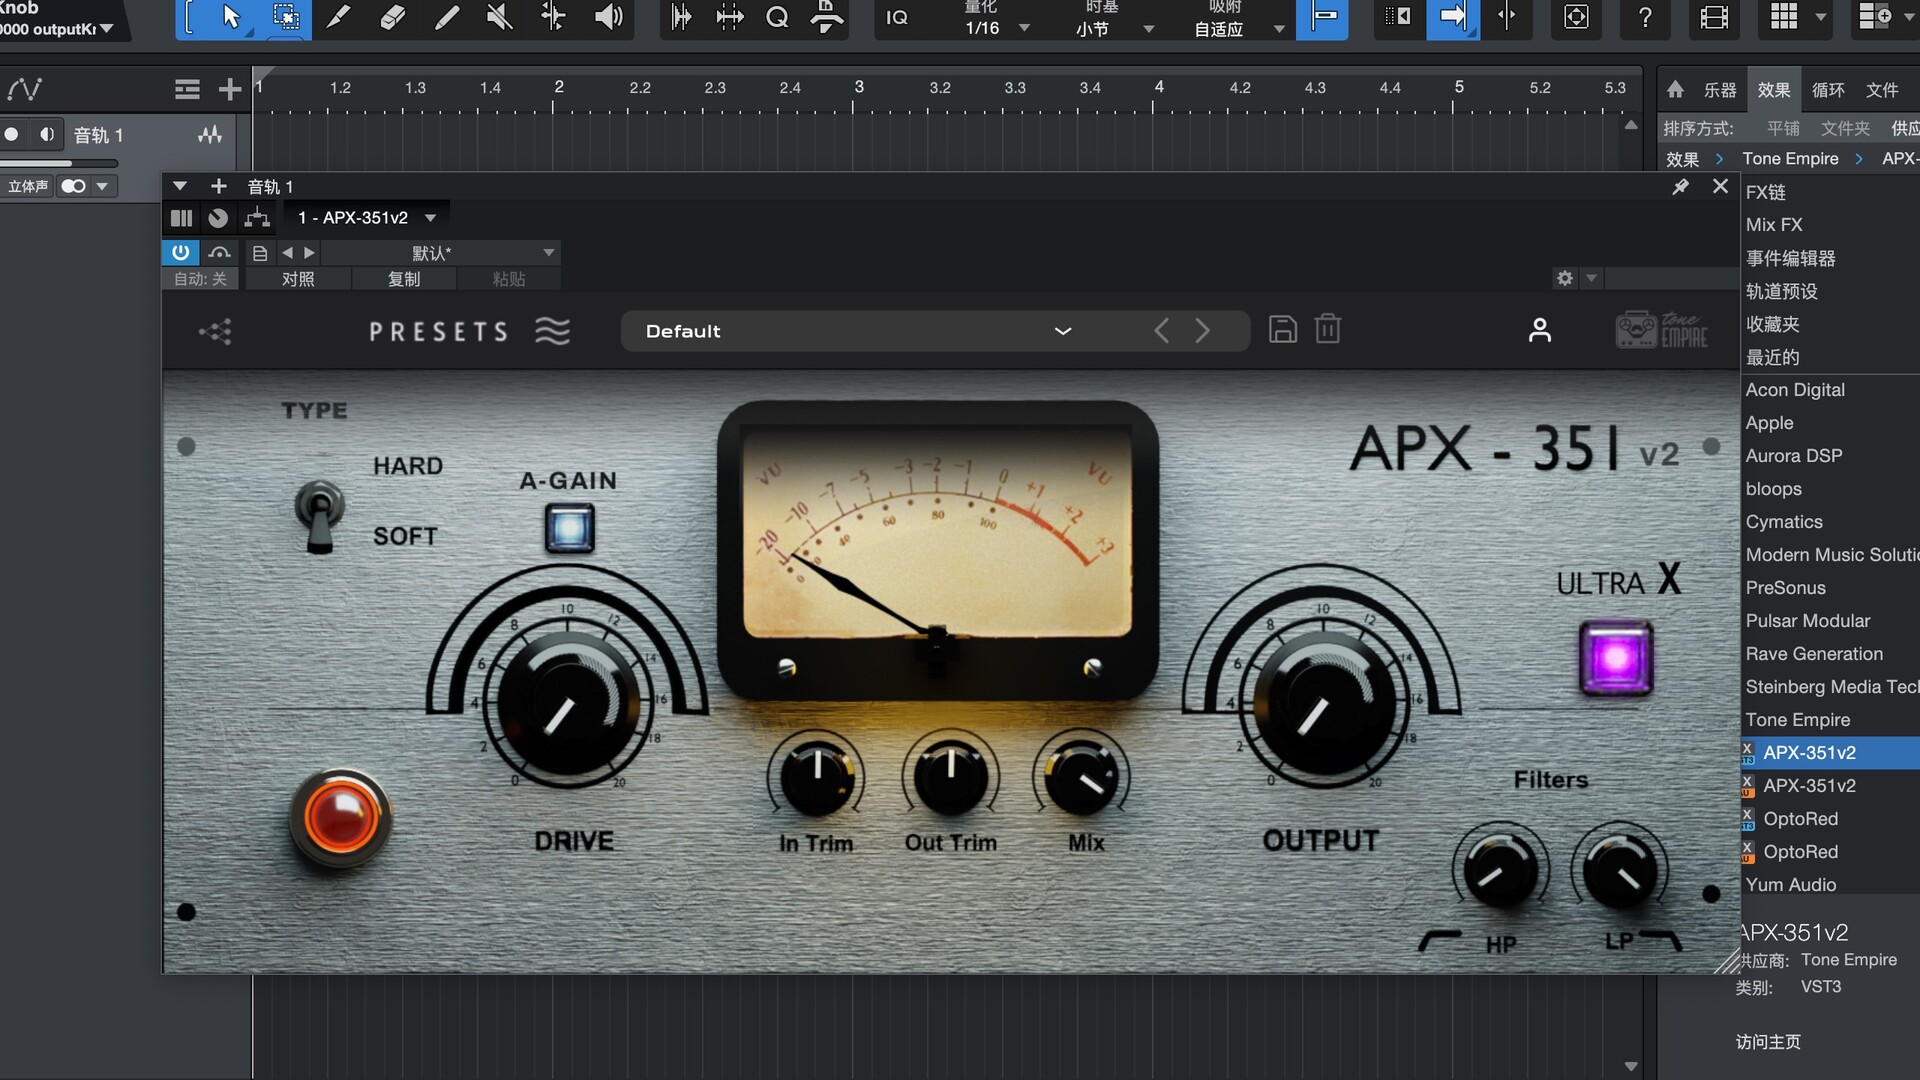Switch to the 乐器 instruments tab
The width and height of the screenshot is (1920, 1080).
click(1720, 90)
